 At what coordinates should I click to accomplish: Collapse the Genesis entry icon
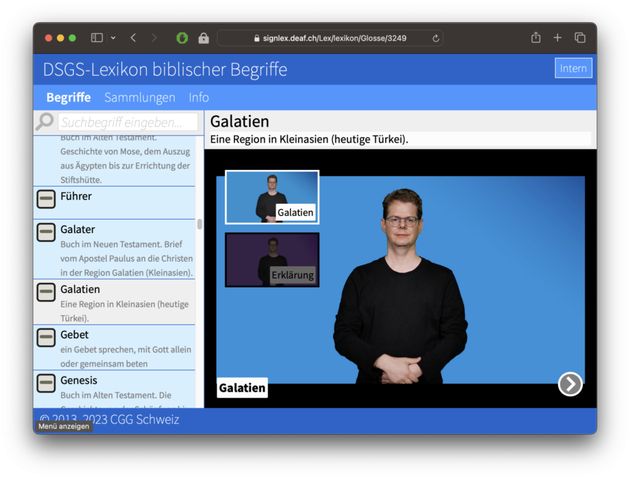[46, 384]
